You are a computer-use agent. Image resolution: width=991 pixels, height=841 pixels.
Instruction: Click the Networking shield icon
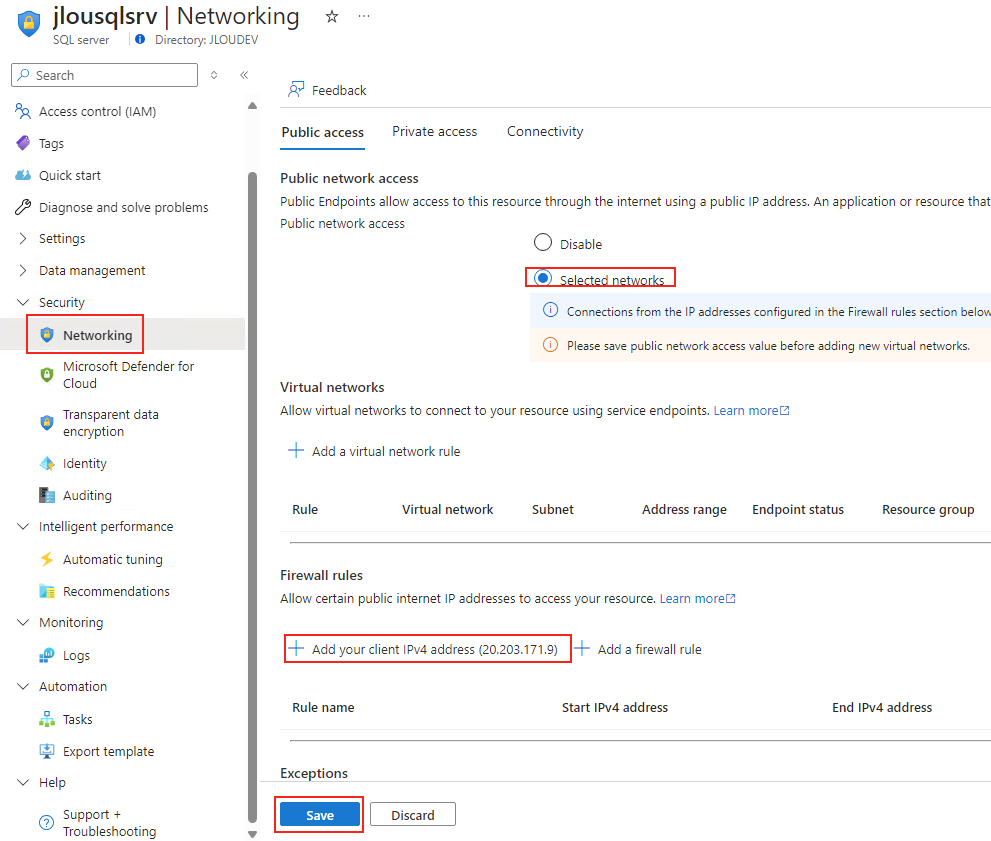(x=47, y=335)
